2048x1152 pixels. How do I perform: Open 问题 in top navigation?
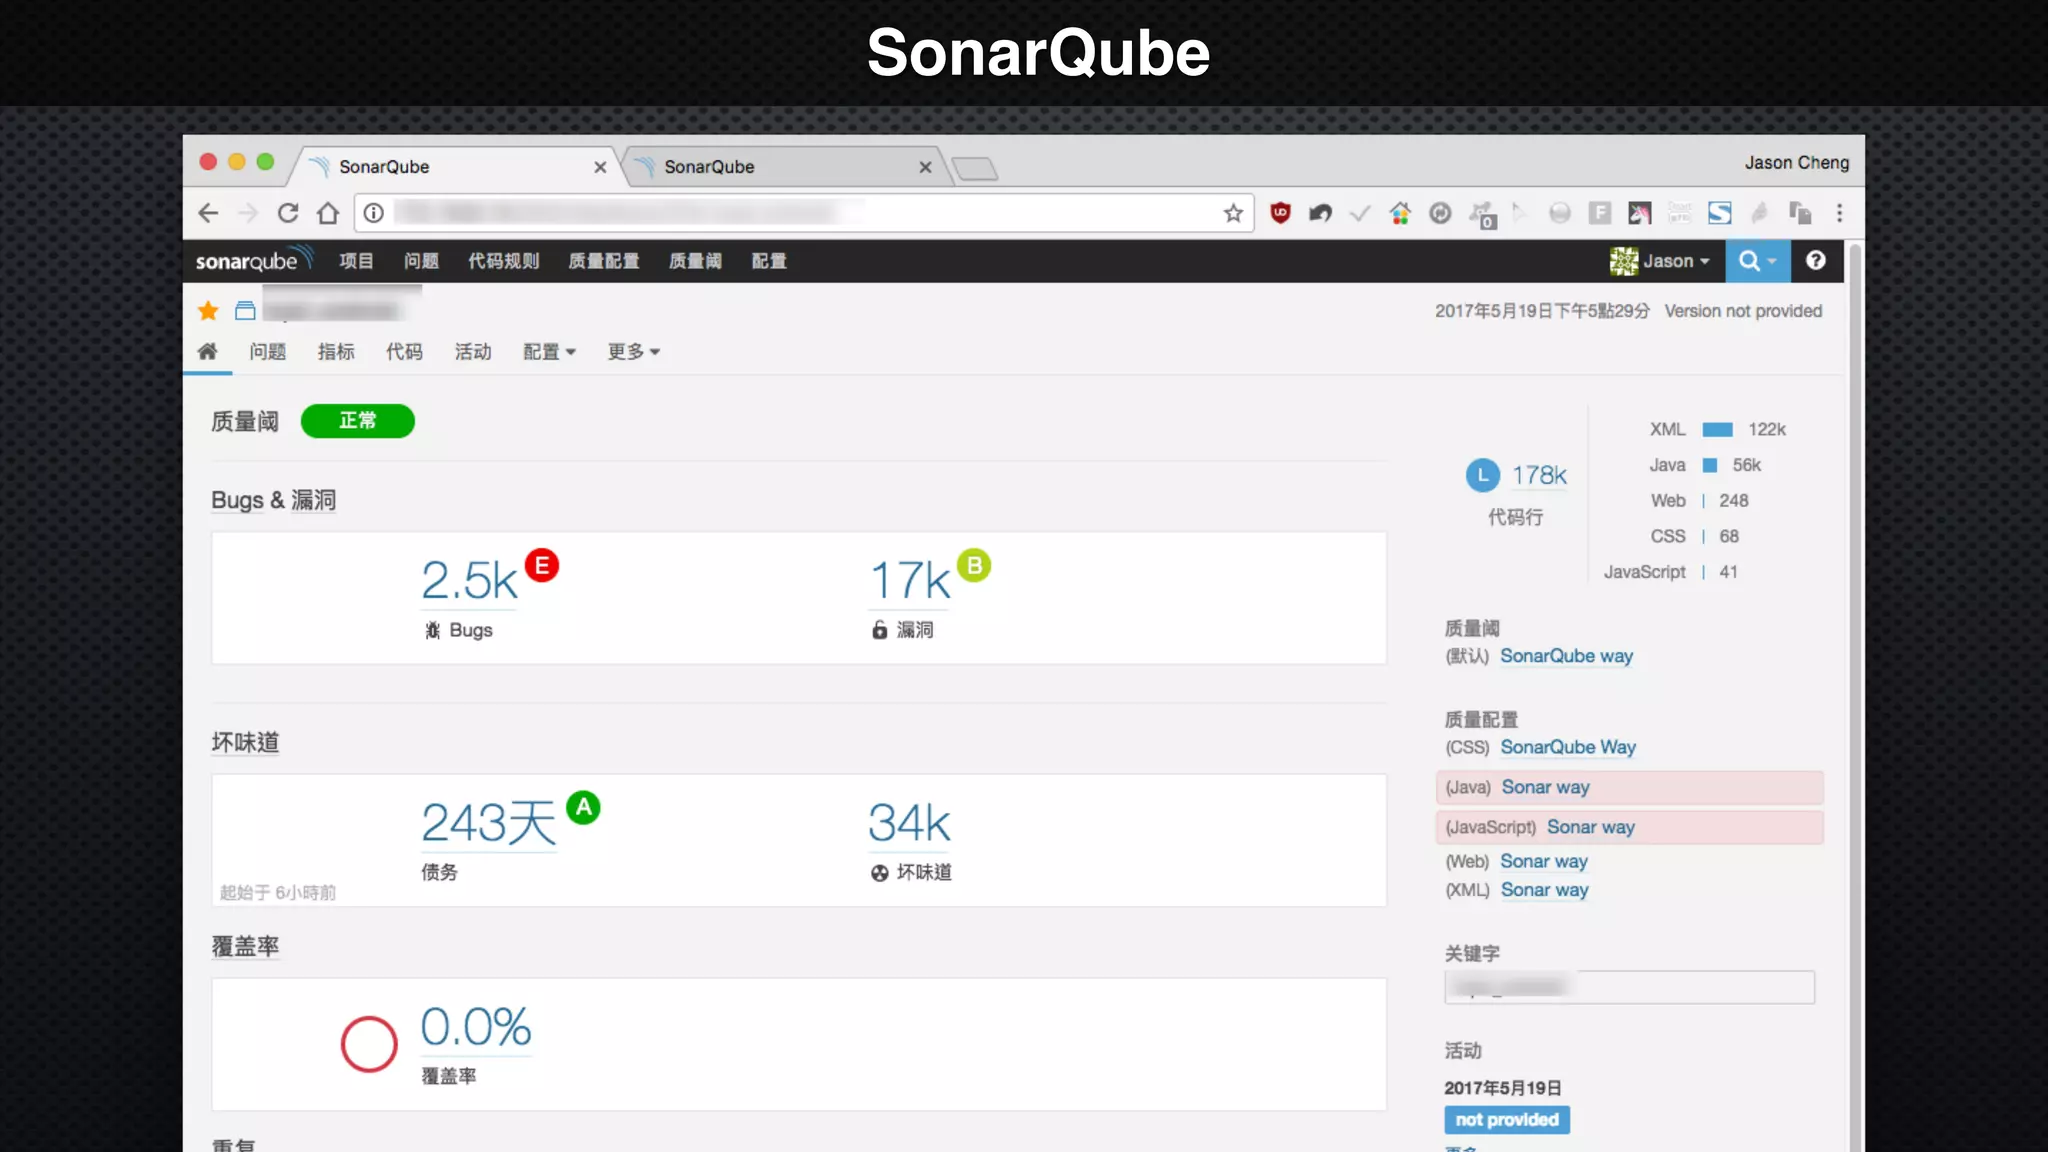[421, 261]
